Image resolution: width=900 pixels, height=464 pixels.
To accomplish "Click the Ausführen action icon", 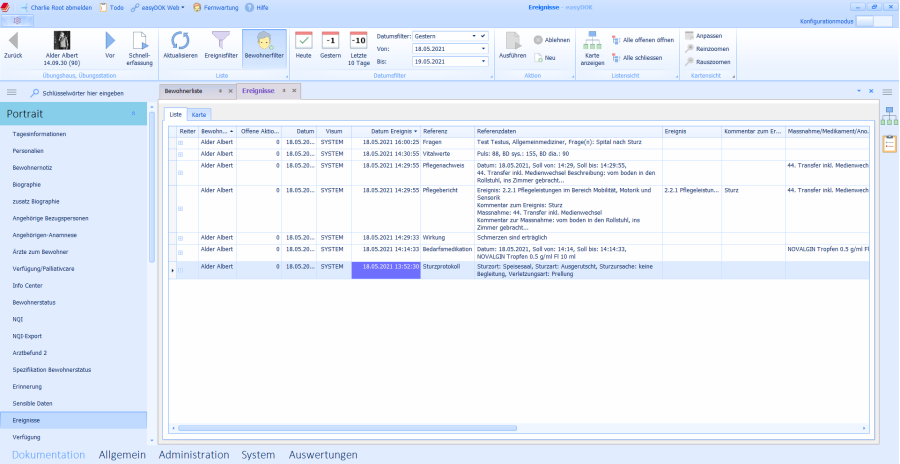I will [512, 41].
